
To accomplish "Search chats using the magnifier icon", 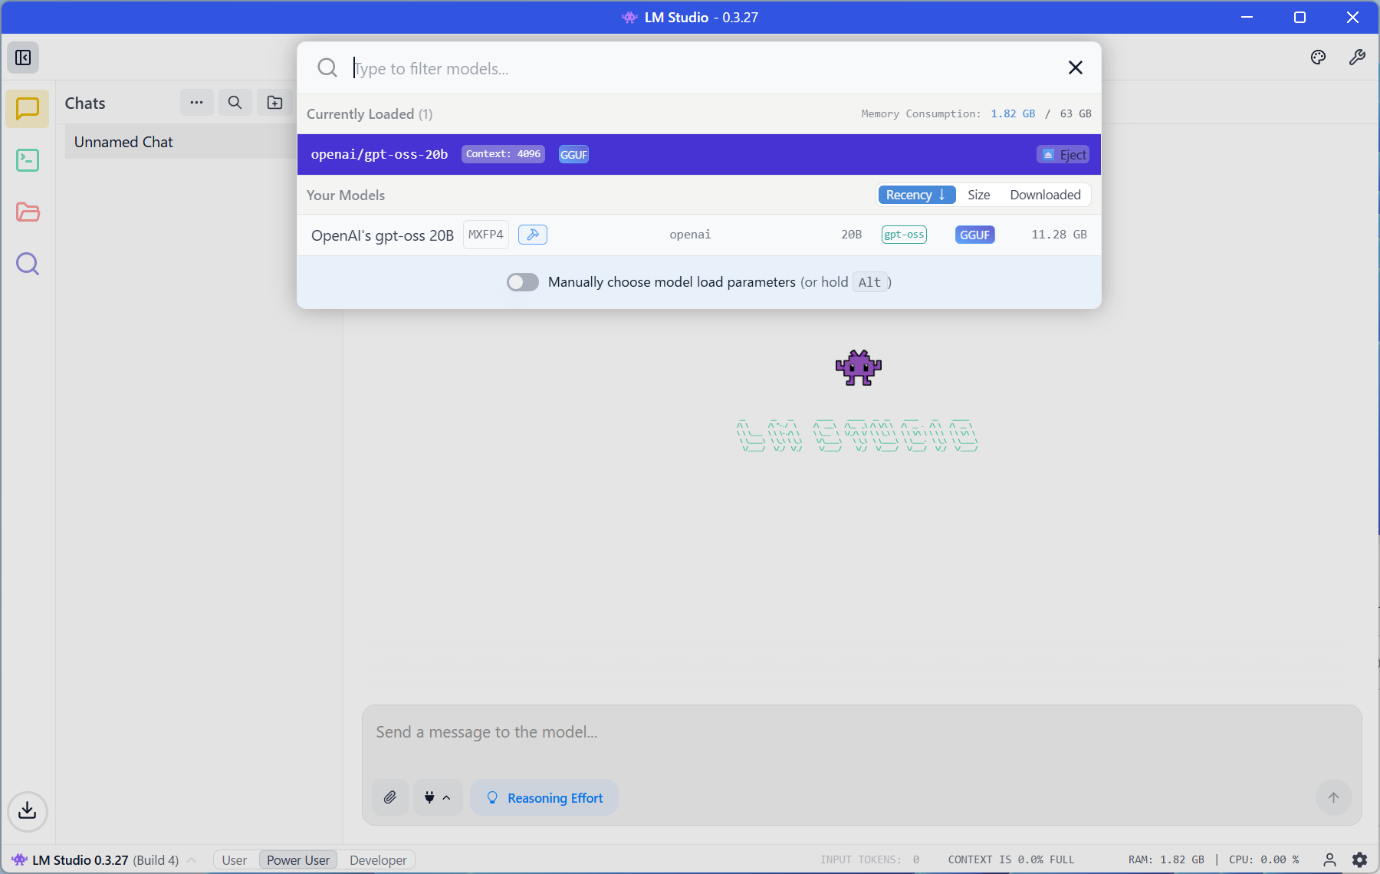I will [x=235, y=102].
